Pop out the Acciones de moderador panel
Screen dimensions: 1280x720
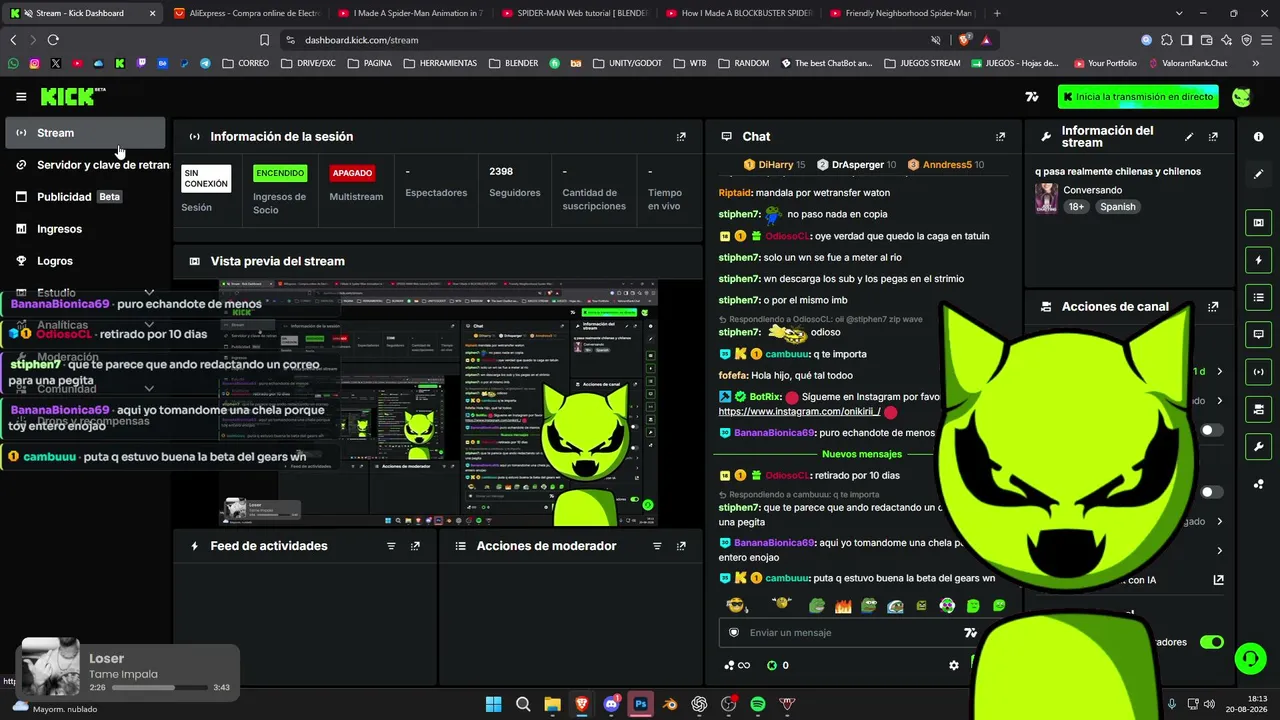(x=681, y=546)
